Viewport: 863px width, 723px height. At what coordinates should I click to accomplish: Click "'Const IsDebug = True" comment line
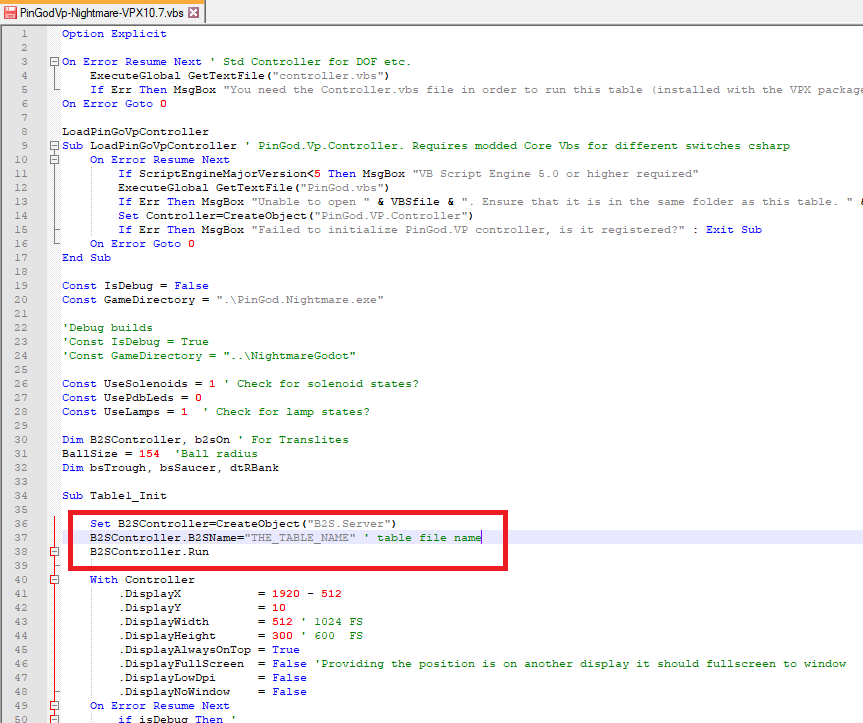click(135, 342)
